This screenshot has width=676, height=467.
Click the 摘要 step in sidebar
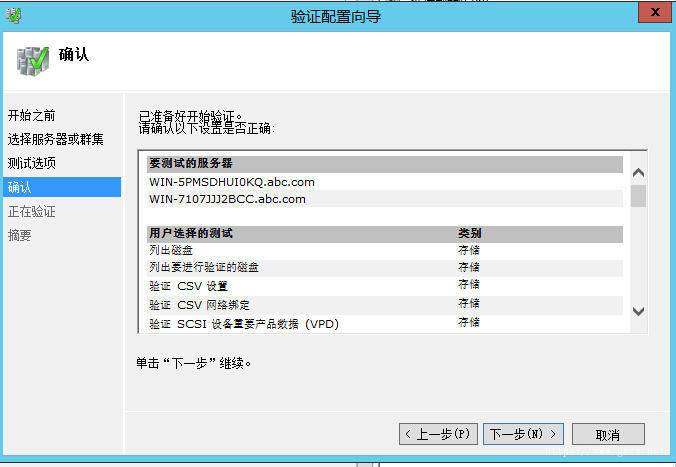19,235
